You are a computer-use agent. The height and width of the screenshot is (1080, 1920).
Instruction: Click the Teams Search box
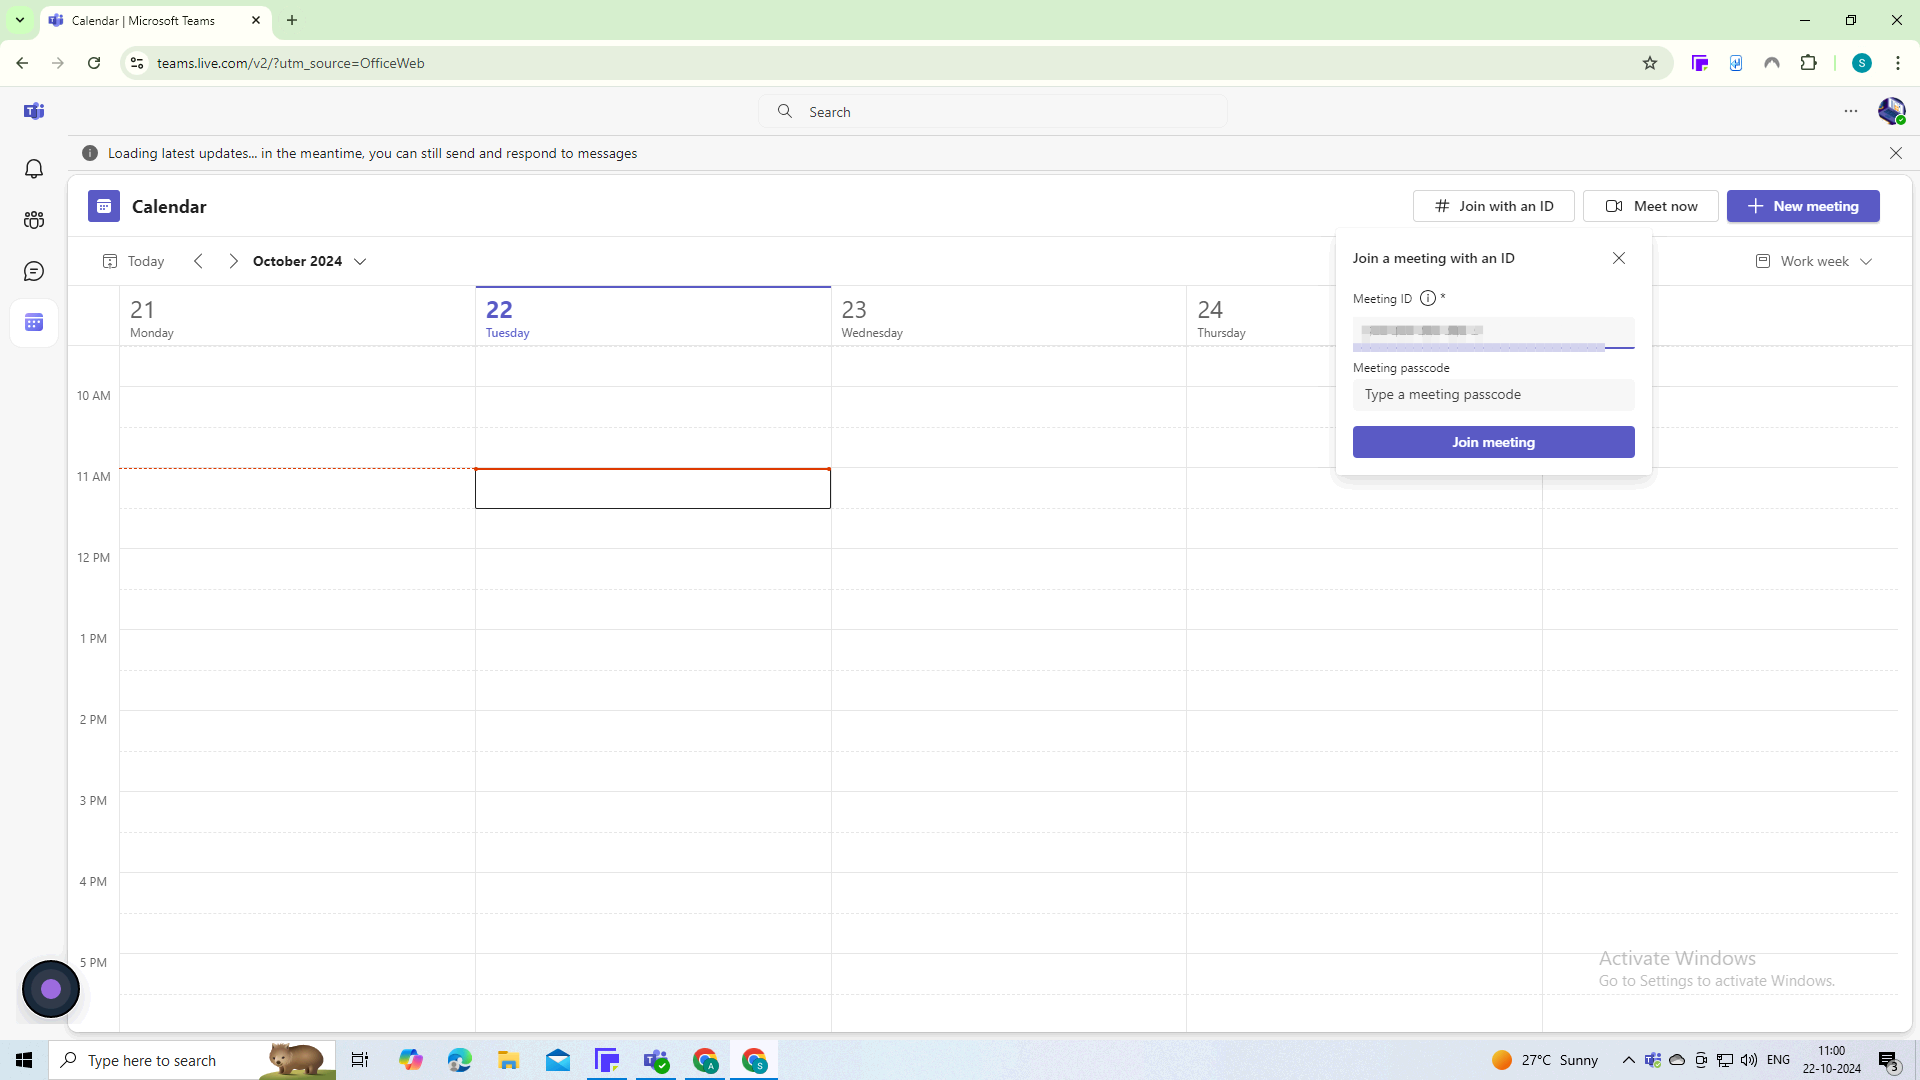click(993, 111)
